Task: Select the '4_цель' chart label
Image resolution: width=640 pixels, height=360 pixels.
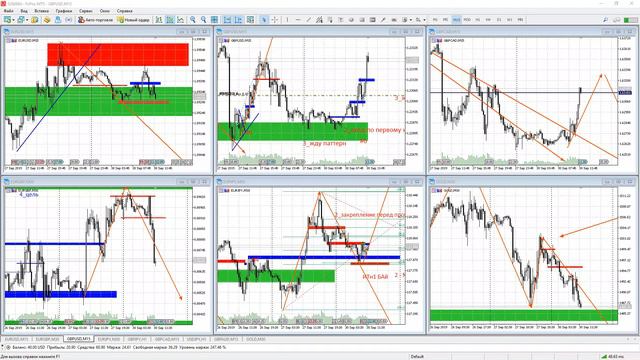Action: point(29,195)
